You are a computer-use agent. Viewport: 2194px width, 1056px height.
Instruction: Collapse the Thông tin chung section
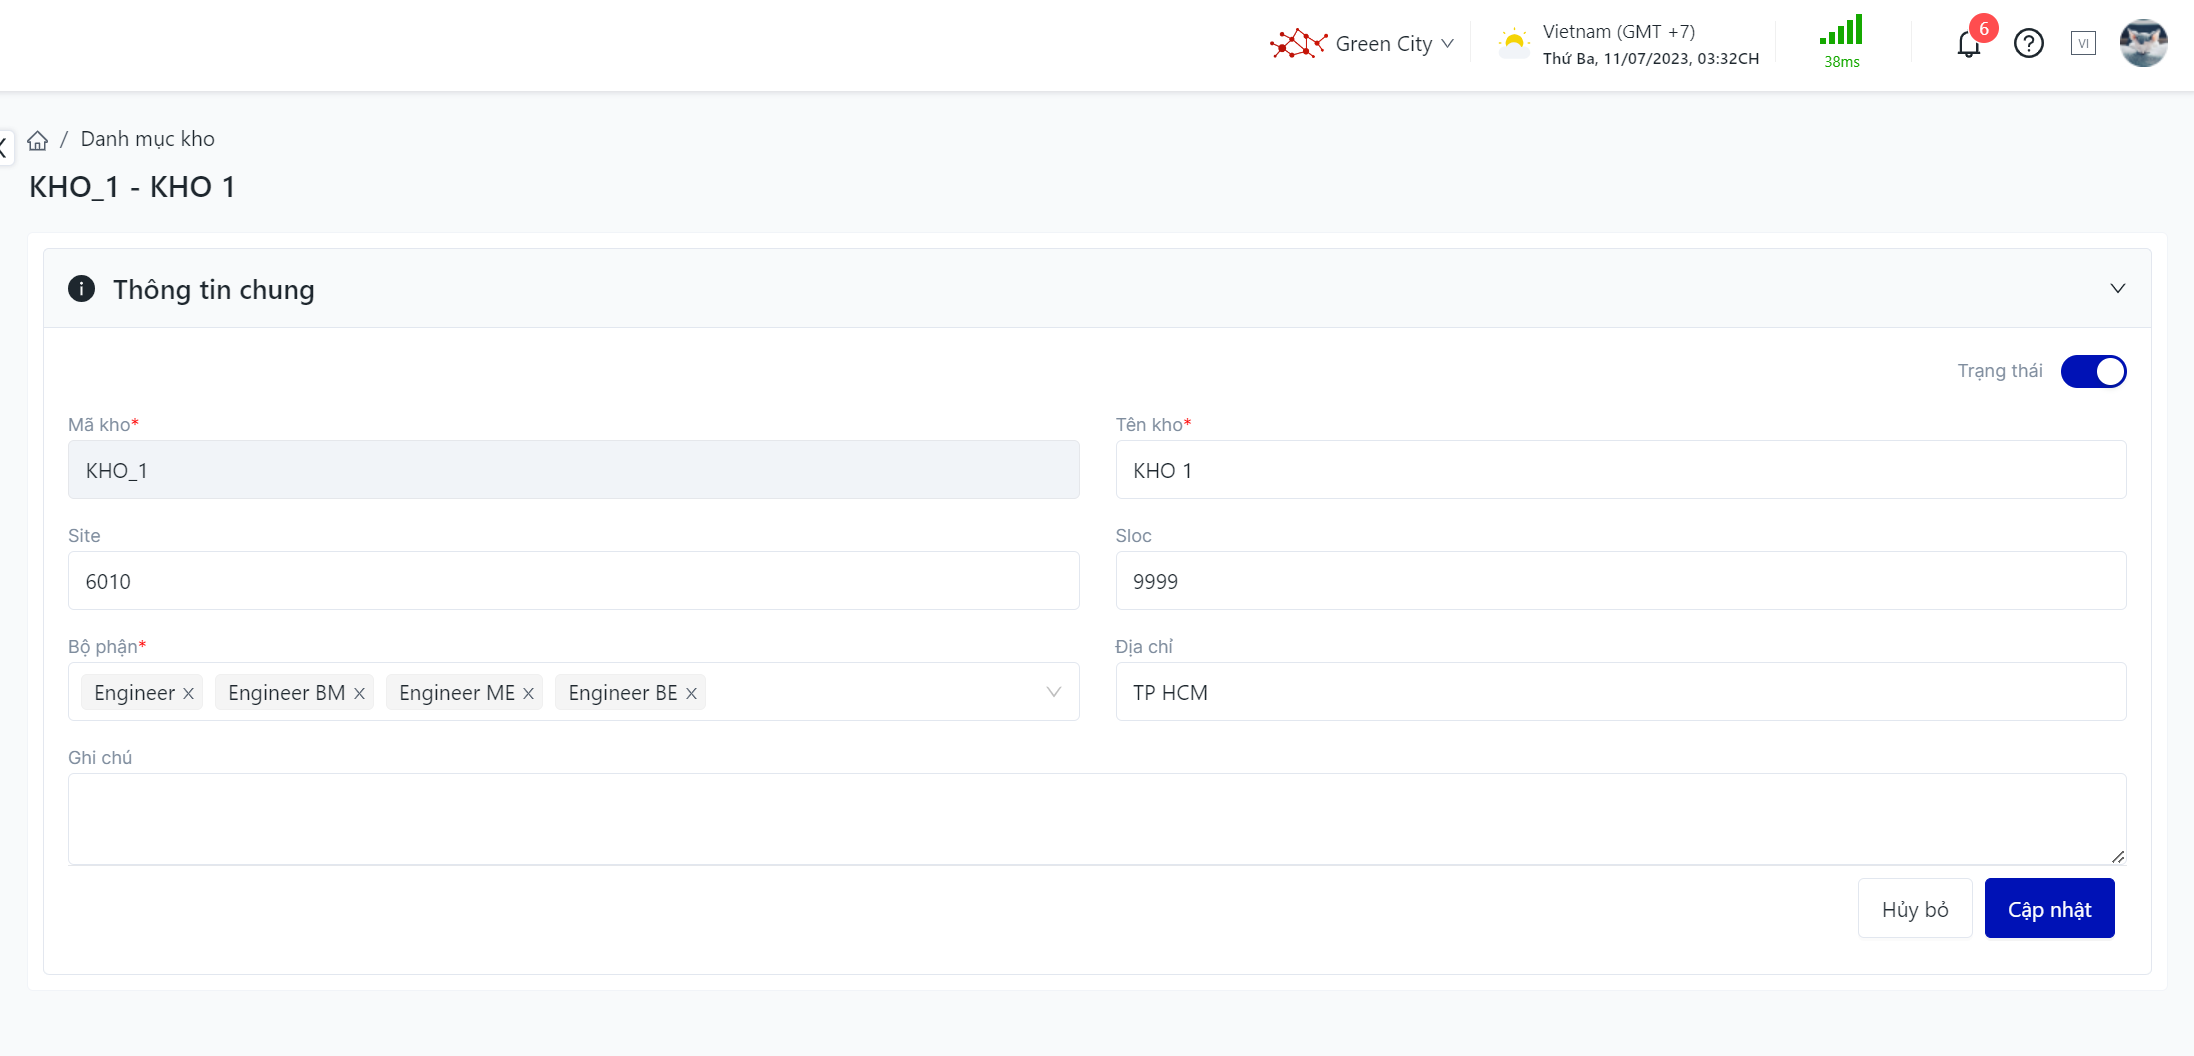(2117, 289)
